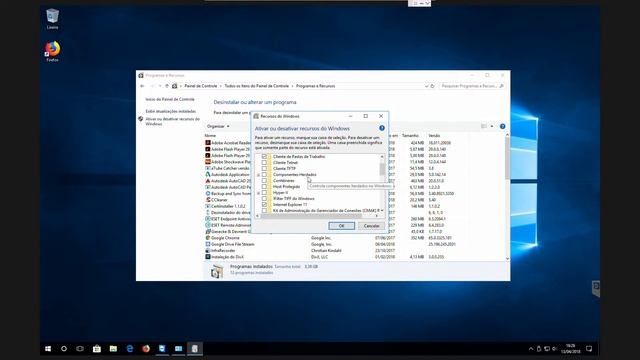Click programs list vertical scrollbar
Screen dimensions: 640x360
[x=507, y=197]
